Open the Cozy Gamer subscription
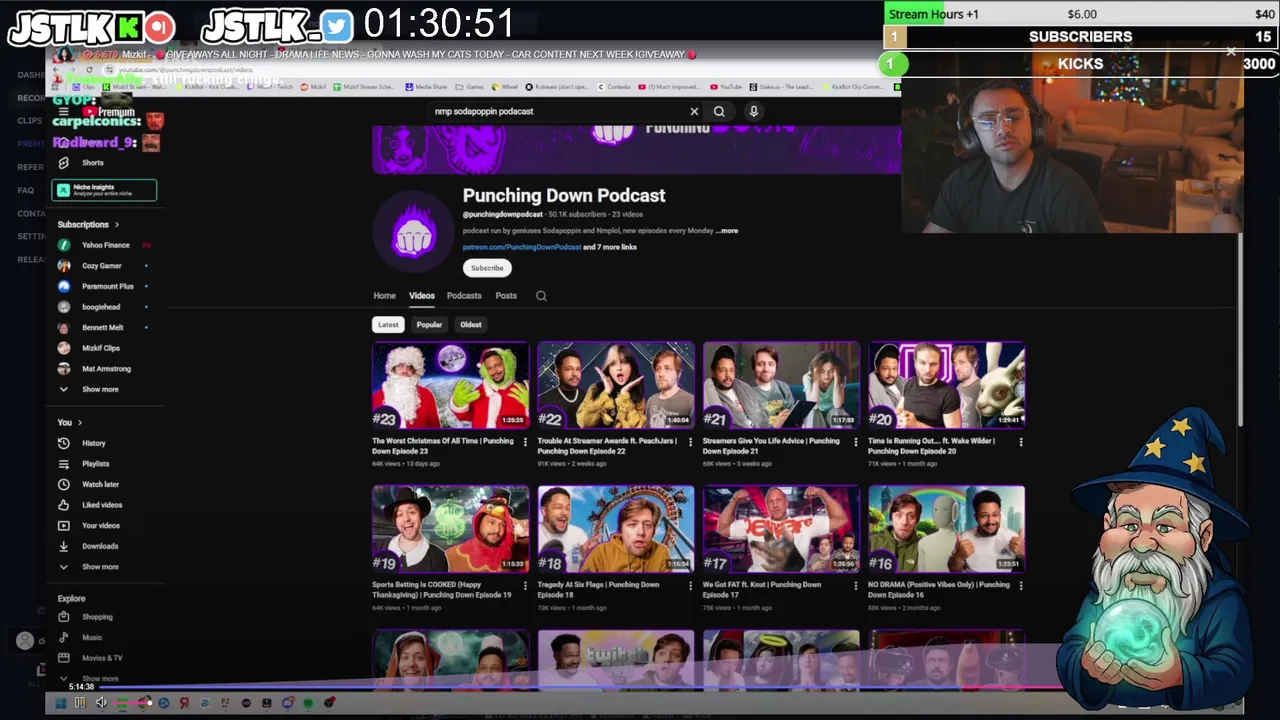 pyautogui.click(x=104, y=266)
